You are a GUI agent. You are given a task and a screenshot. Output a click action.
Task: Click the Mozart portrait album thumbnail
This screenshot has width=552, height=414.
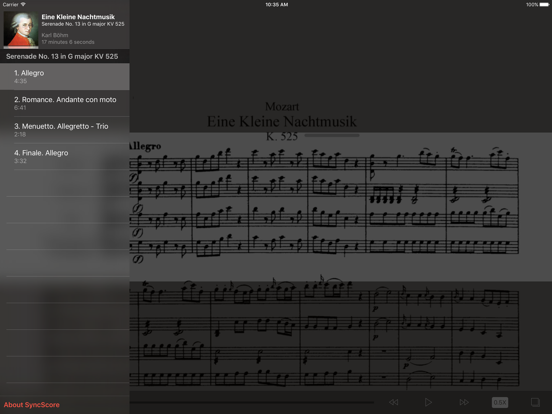click(x=21, y=30)
